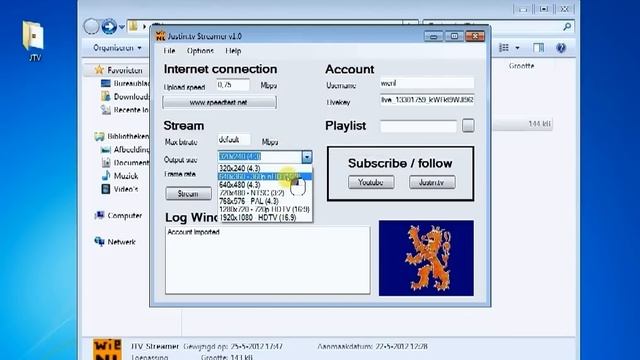The image size is (640, 360).
Task: Click the Netwerk icon in sidebar
Action: [99, 242]
